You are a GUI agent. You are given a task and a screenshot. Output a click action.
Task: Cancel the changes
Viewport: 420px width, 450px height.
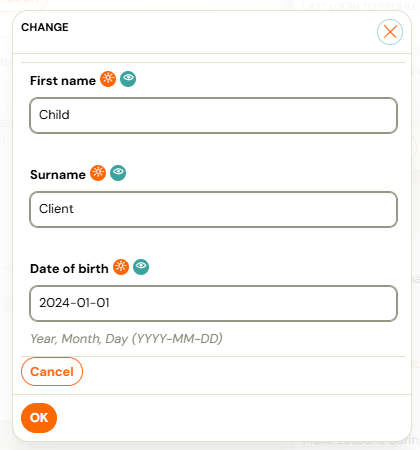tap(52, 371)
